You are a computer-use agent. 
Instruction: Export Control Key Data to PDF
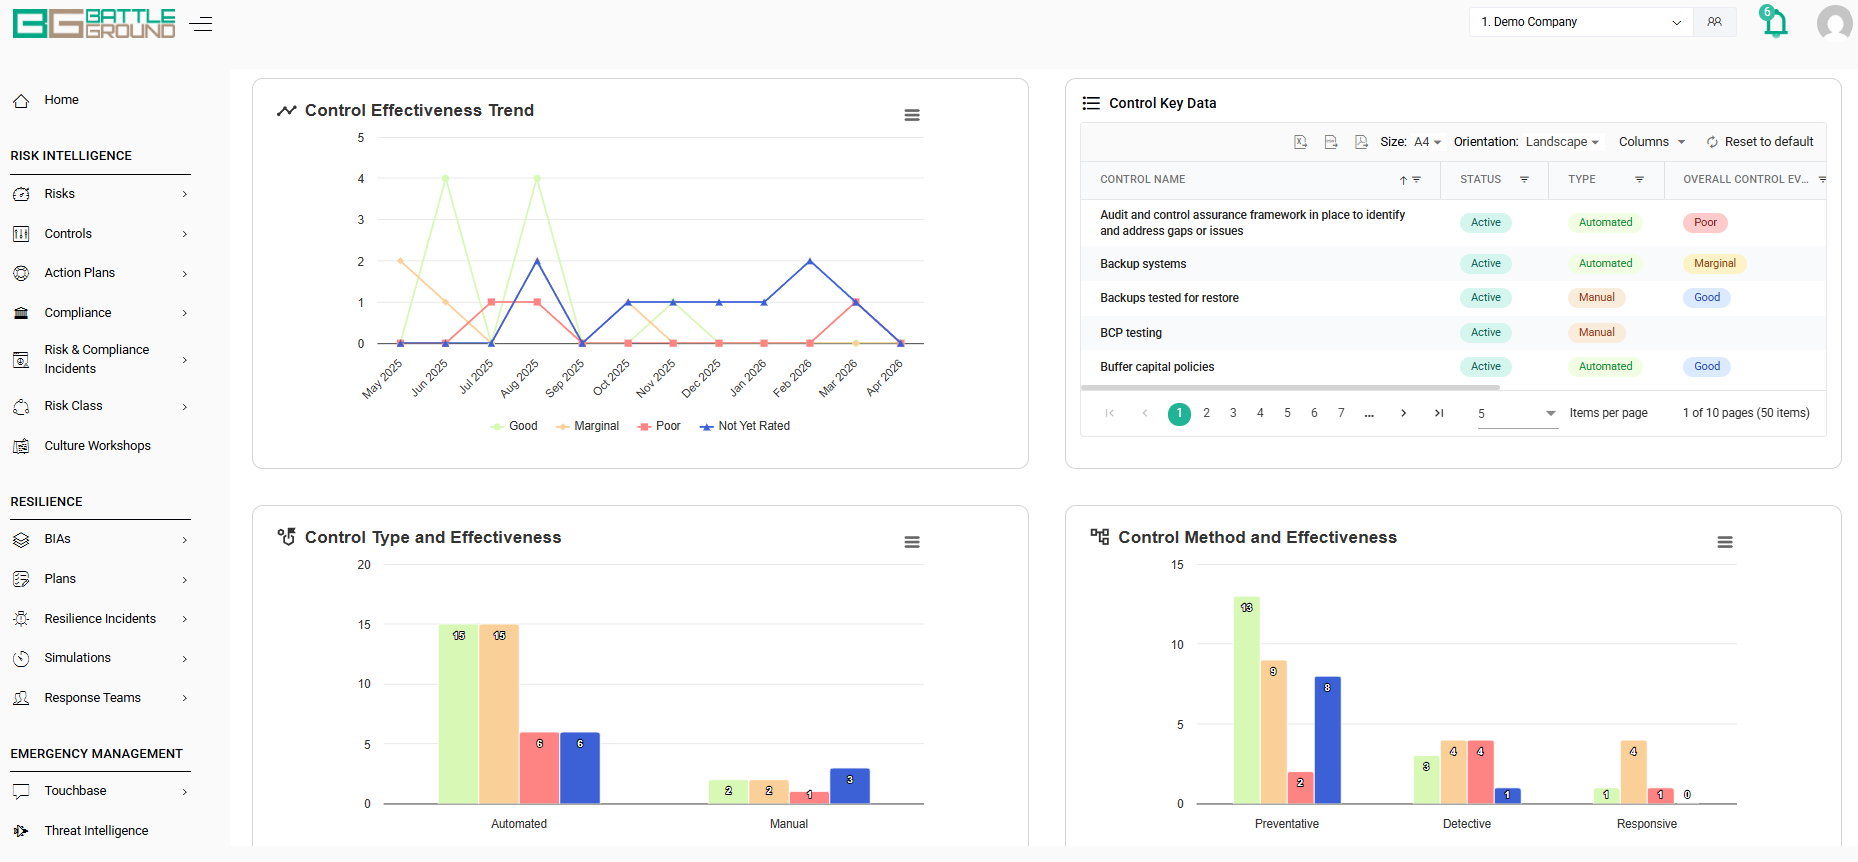(x=1361, y=142)
